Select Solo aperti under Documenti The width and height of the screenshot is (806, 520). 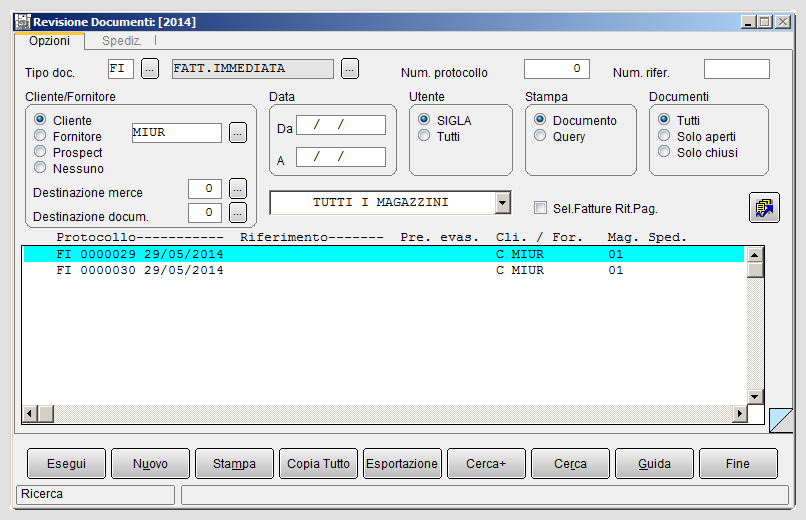pos(664,135)
